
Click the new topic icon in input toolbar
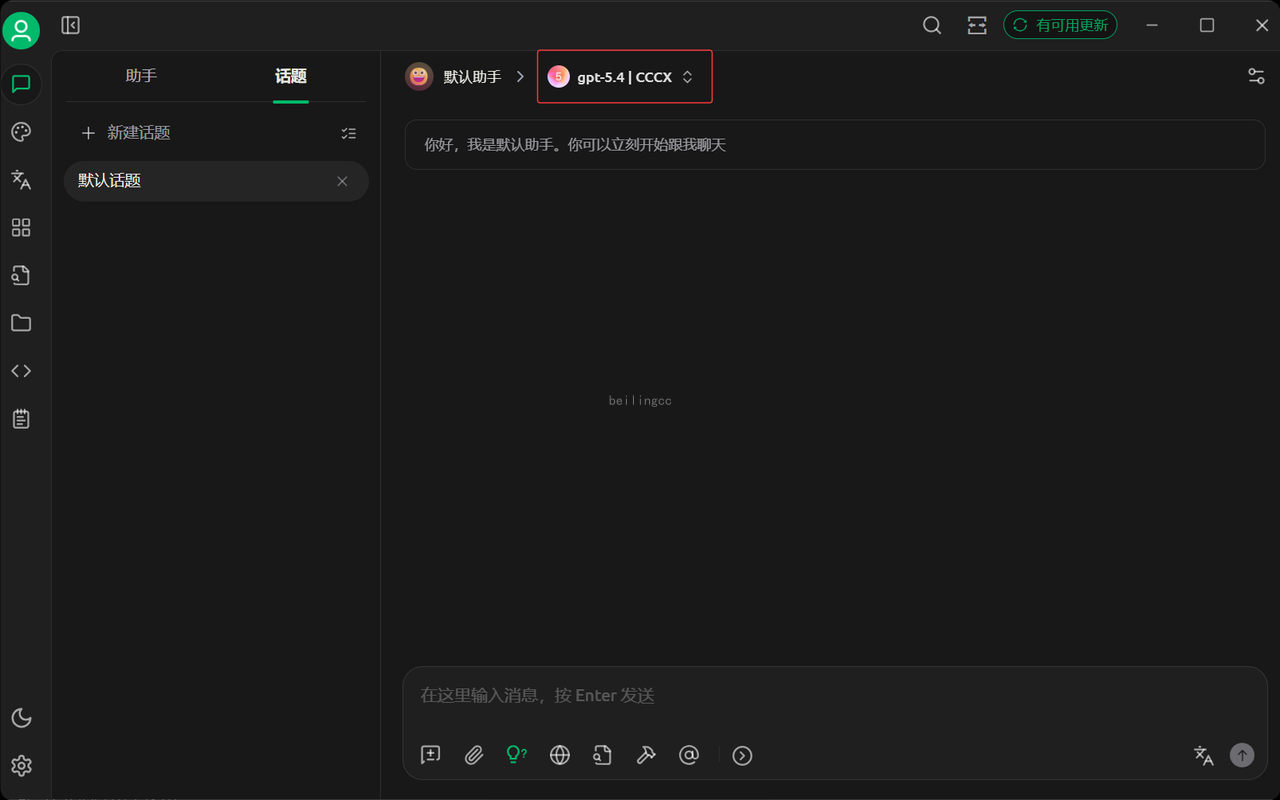431,755
